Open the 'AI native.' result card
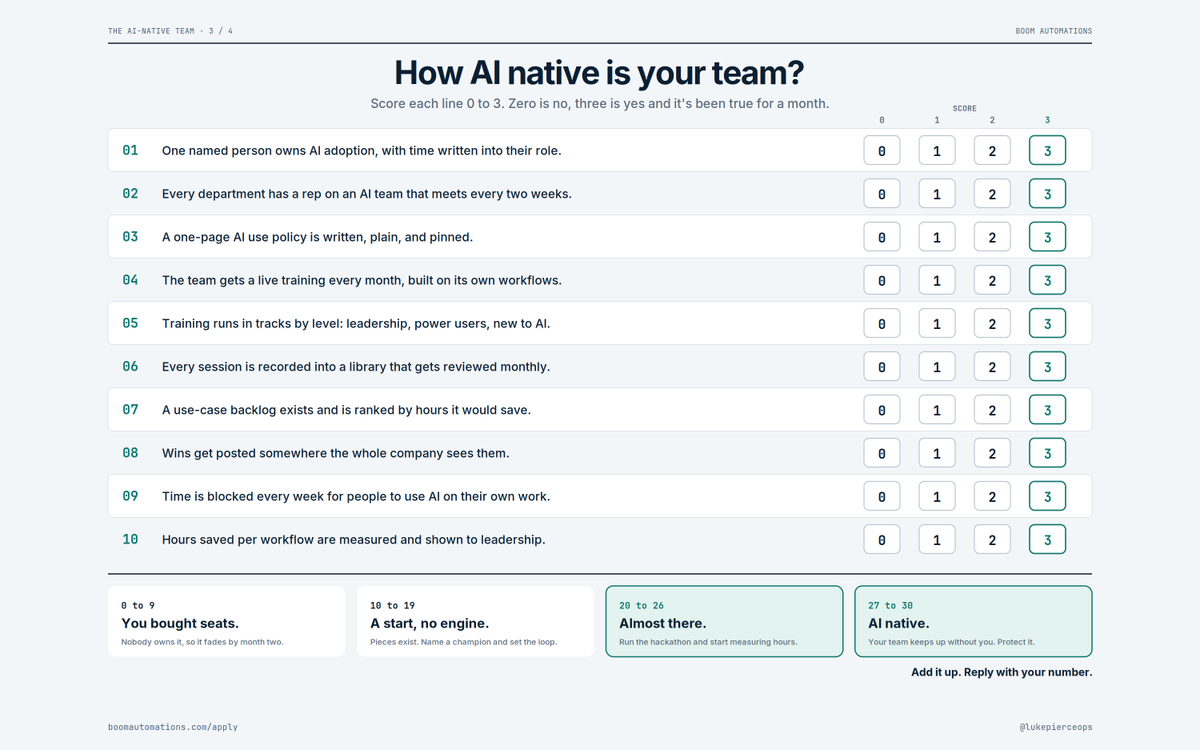This screenshot has width=1200, height=750. pyautogui.click(x=973, y=622)
